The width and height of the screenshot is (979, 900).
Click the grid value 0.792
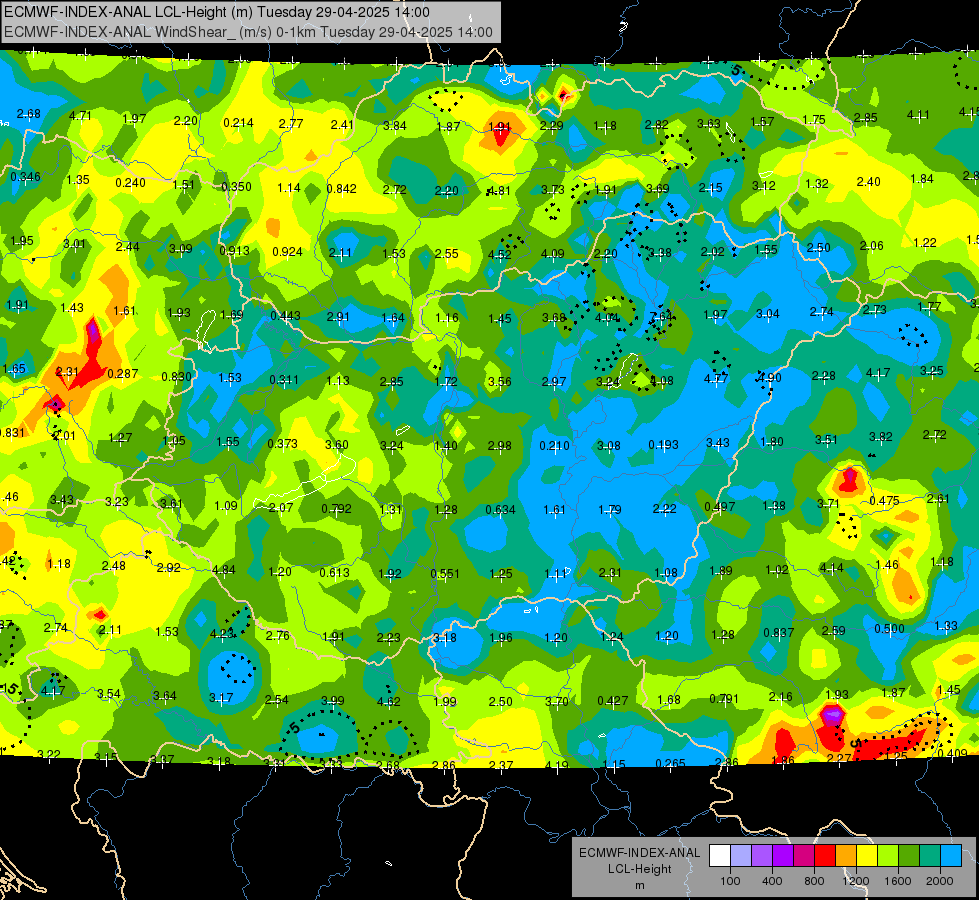coord(336,508)
